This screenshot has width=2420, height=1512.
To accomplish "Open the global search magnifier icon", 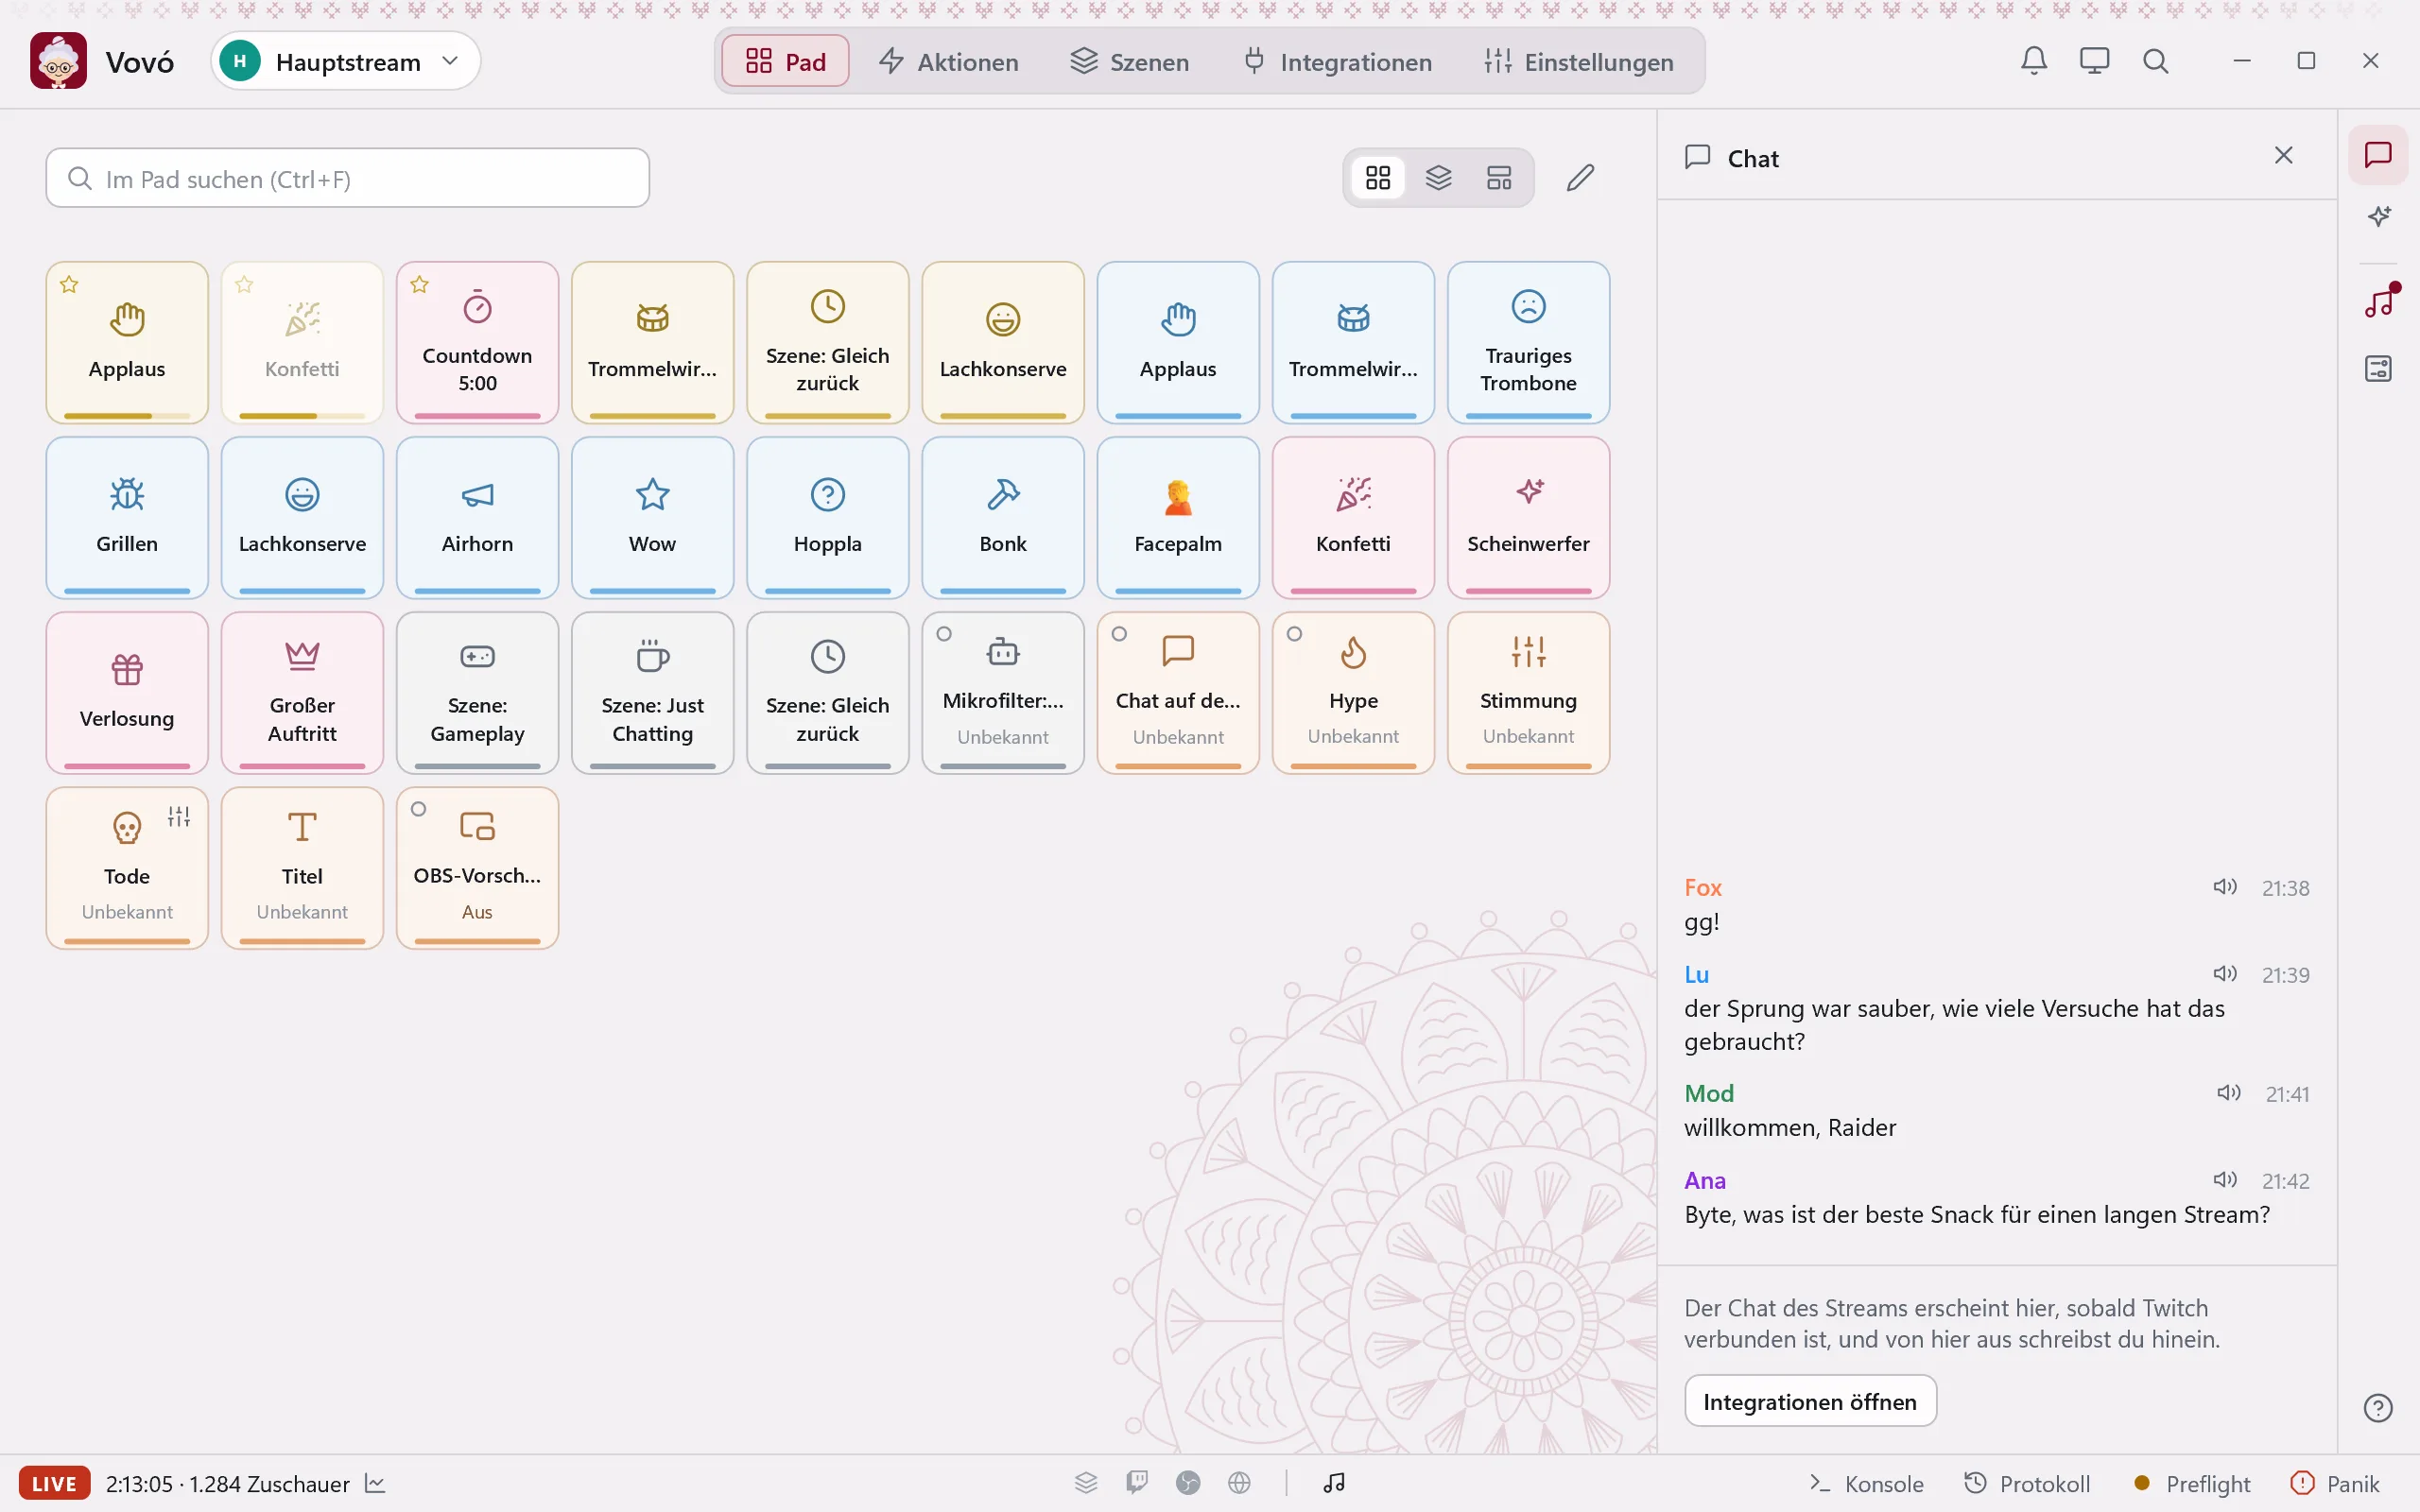I will coord(2155,61).
